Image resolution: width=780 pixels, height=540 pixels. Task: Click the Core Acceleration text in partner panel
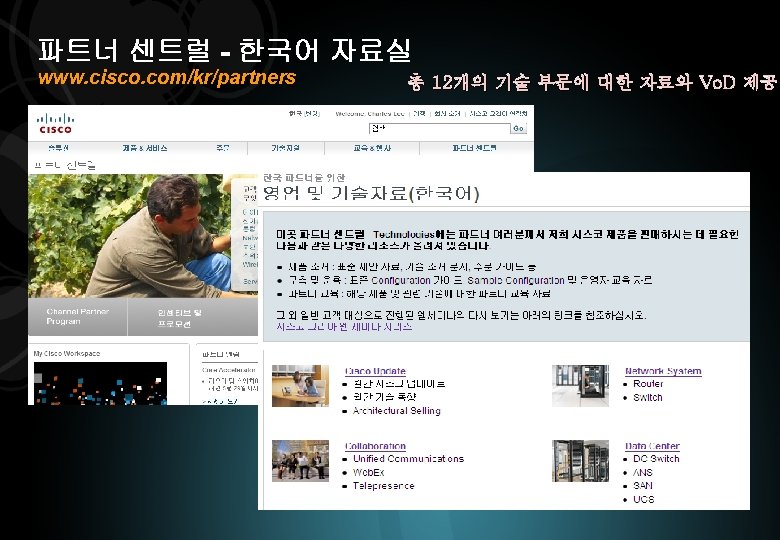tap(229, 370)
